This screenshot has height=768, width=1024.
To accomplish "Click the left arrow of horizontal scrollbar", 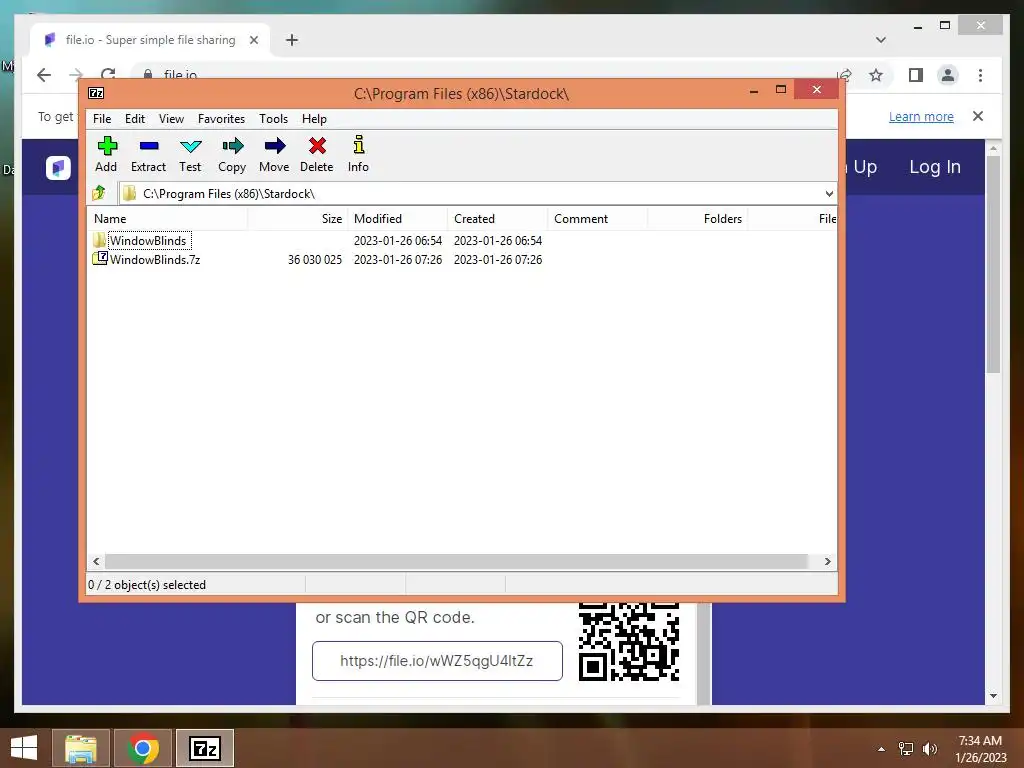I will [97, 562].
